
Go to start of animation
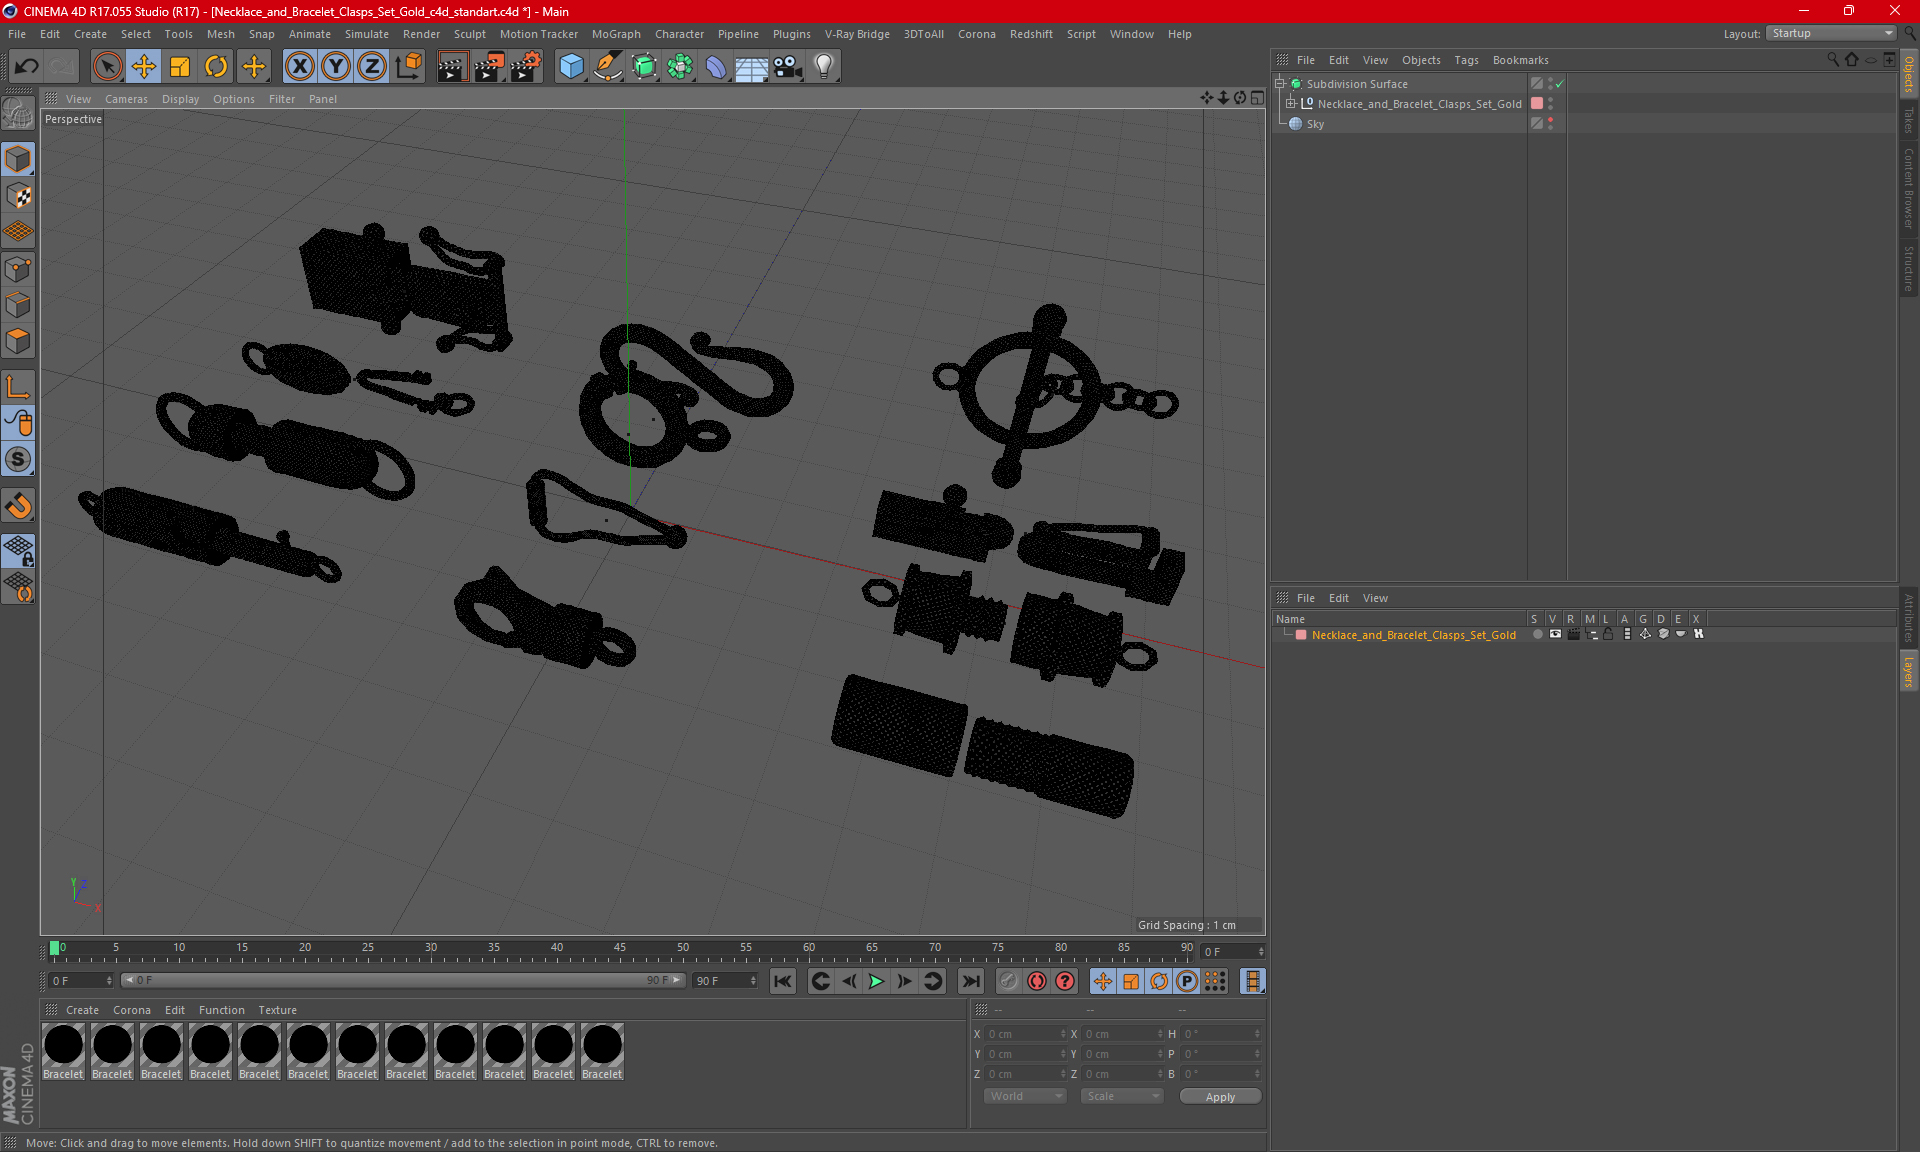coord(783,981)
